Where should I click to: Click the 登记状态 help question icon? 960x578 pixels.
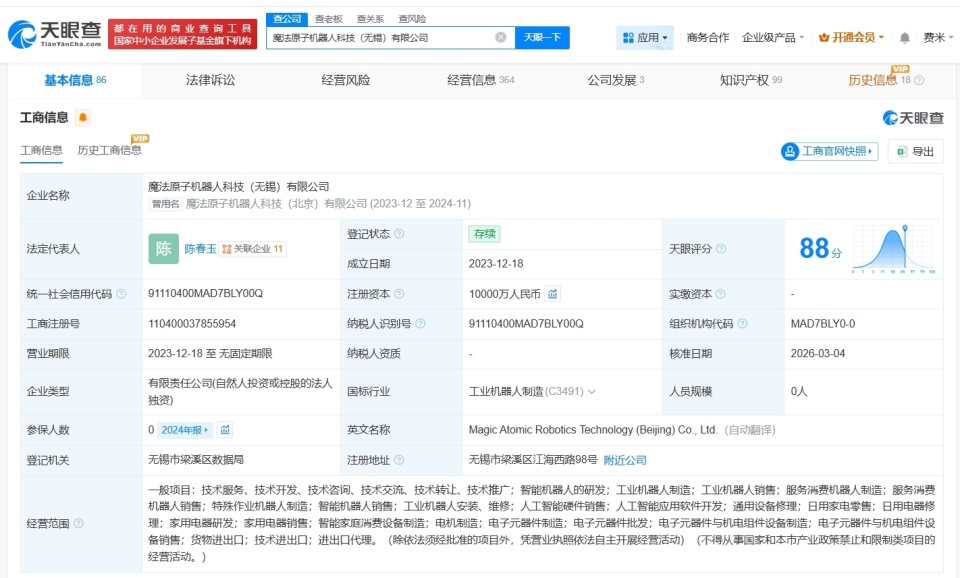pos(399,233)
